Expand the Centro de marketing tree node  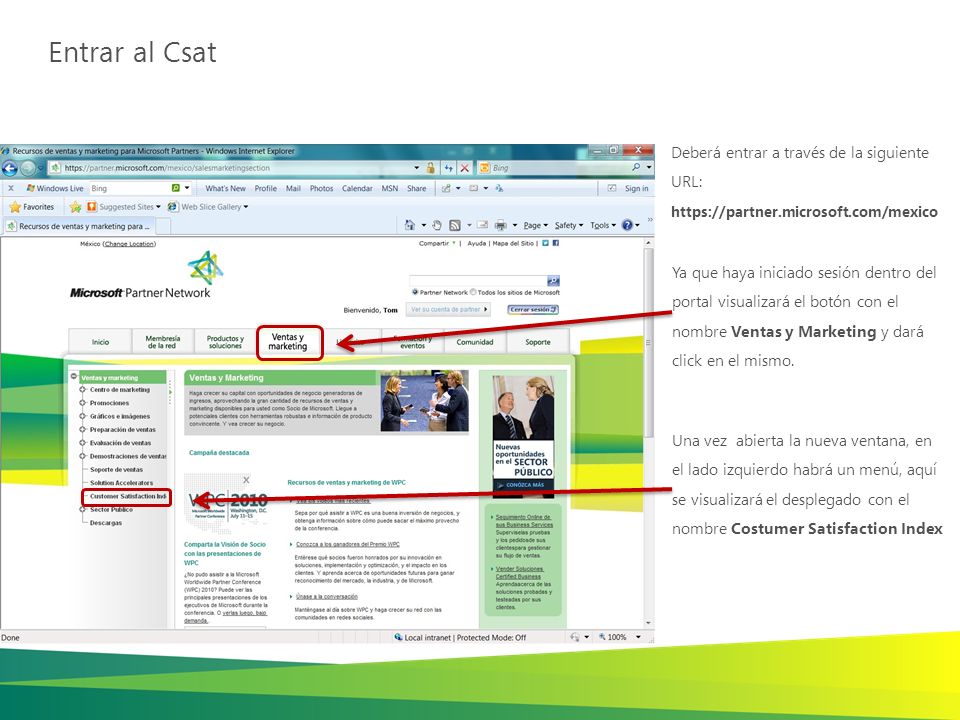pyautogui.click(x=83, y=389)
